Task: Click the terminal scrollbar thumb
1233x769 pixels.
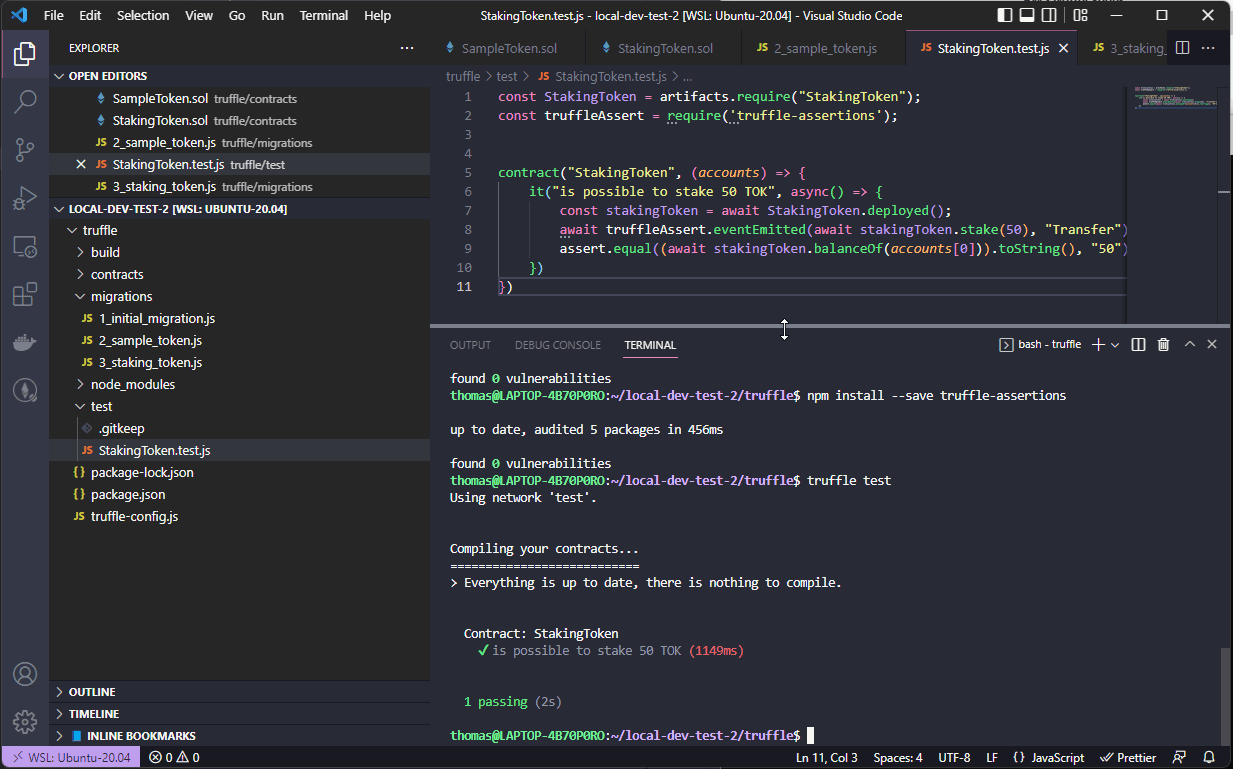Action: 1225,696
